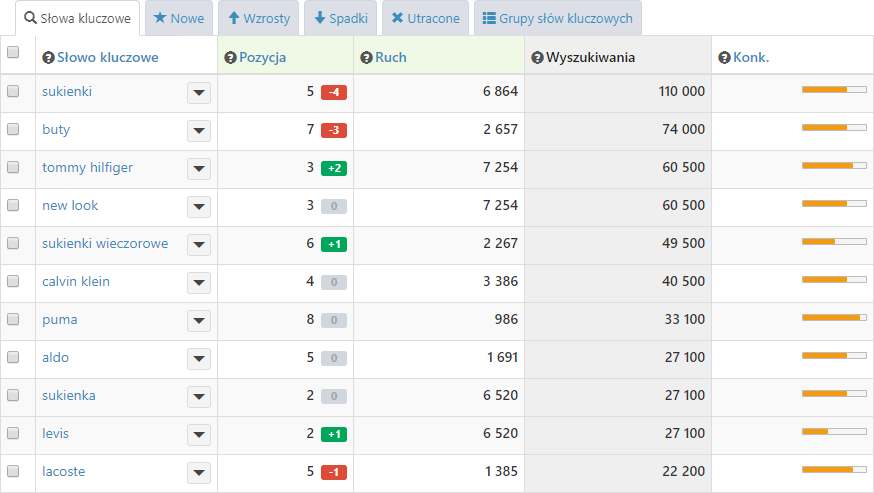
Task: Select the checkbox next to calvin klein
Action: pyautogui.click(x=13, y=281)
